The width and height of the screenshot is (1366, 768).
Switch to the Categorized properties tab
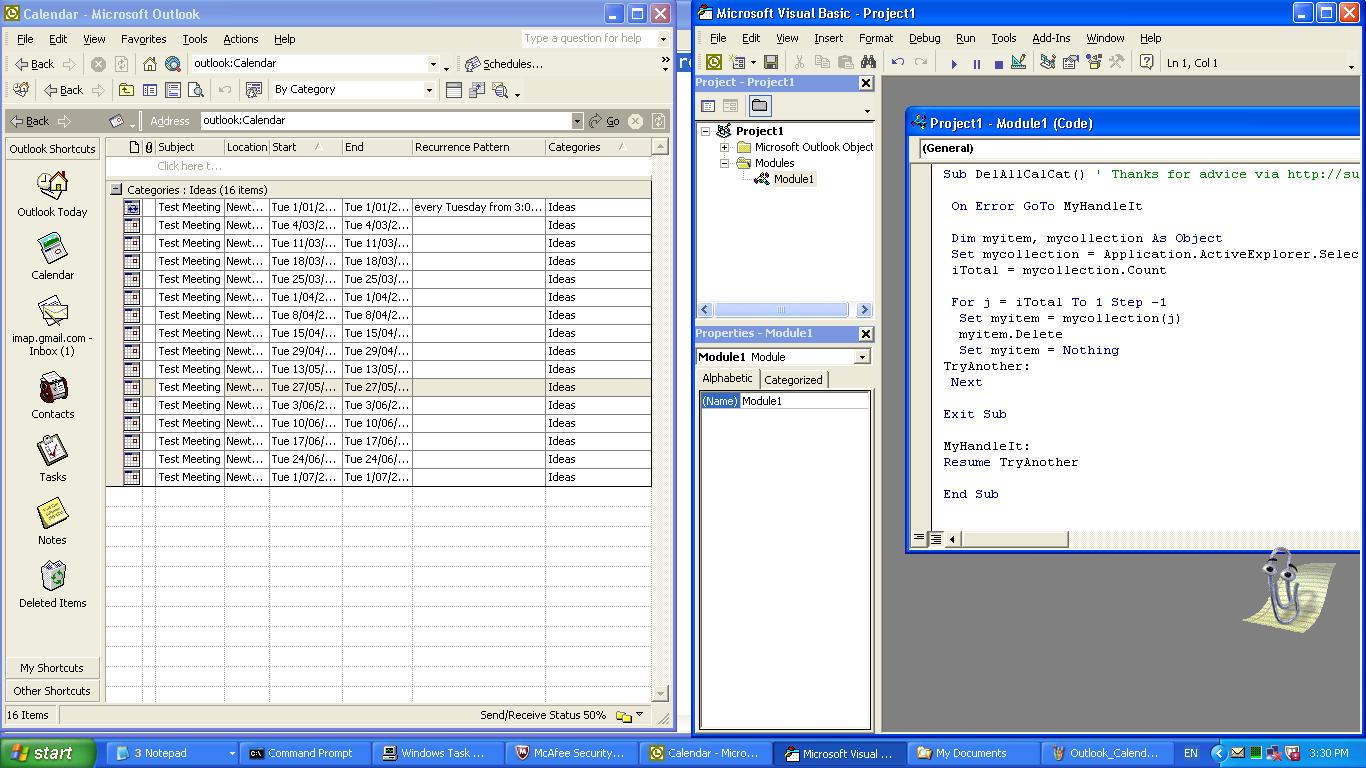click(x=793, y=380)
